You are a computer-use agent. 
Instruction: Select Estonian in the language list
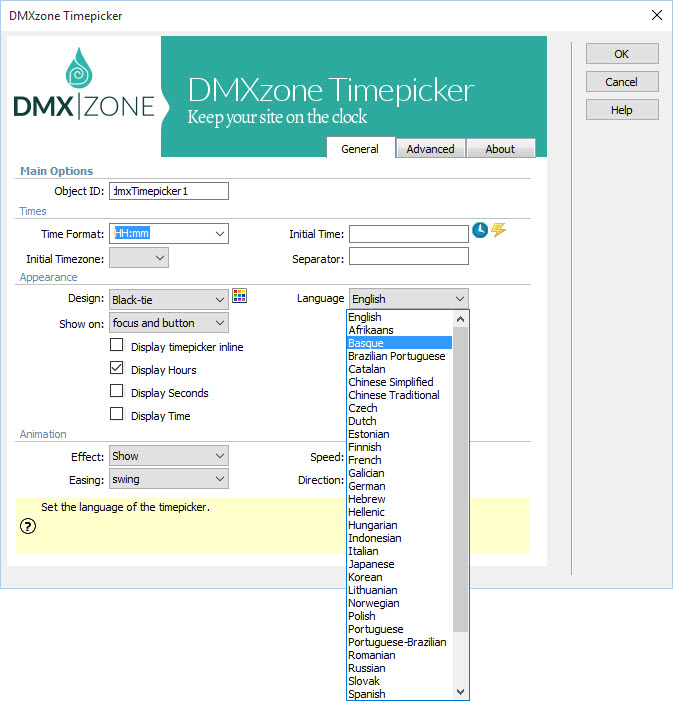click(400, 434)
